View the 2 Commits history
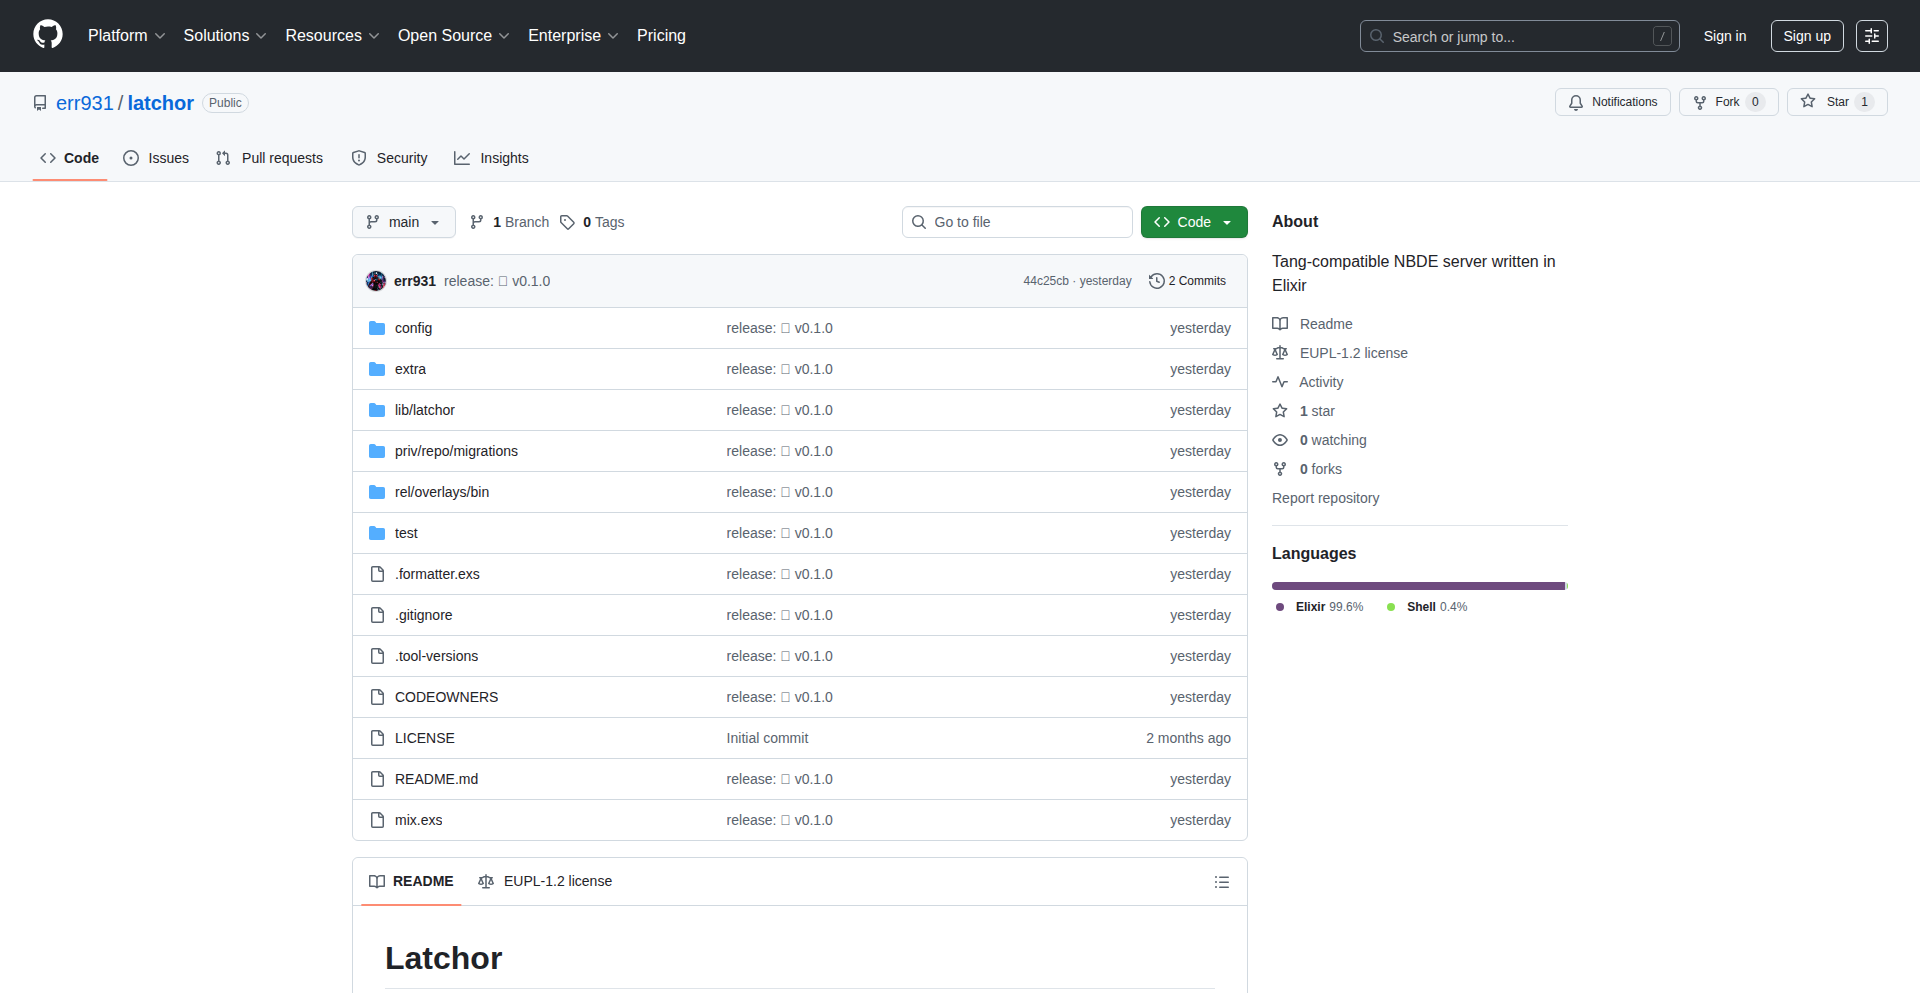The image size is (1920, 993). coord(1187,281)
